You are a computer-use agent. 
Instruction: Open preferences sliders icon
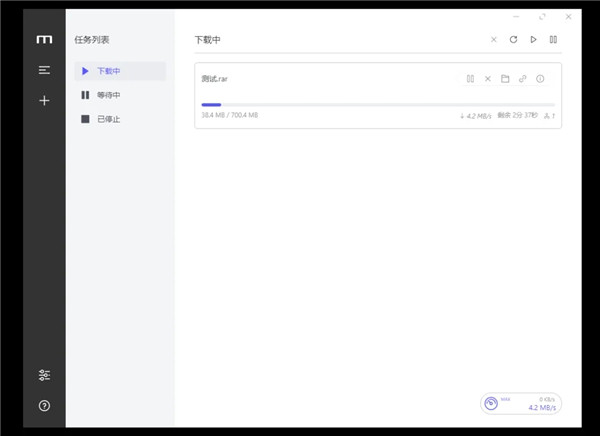44,375
